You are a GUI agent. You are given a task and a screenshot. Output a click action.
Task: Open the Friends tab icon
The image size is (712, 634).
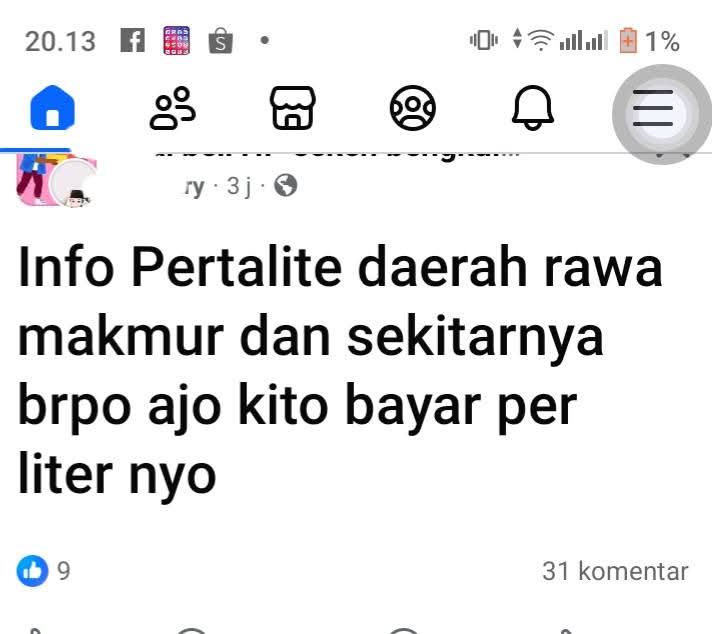coord(173,108)
